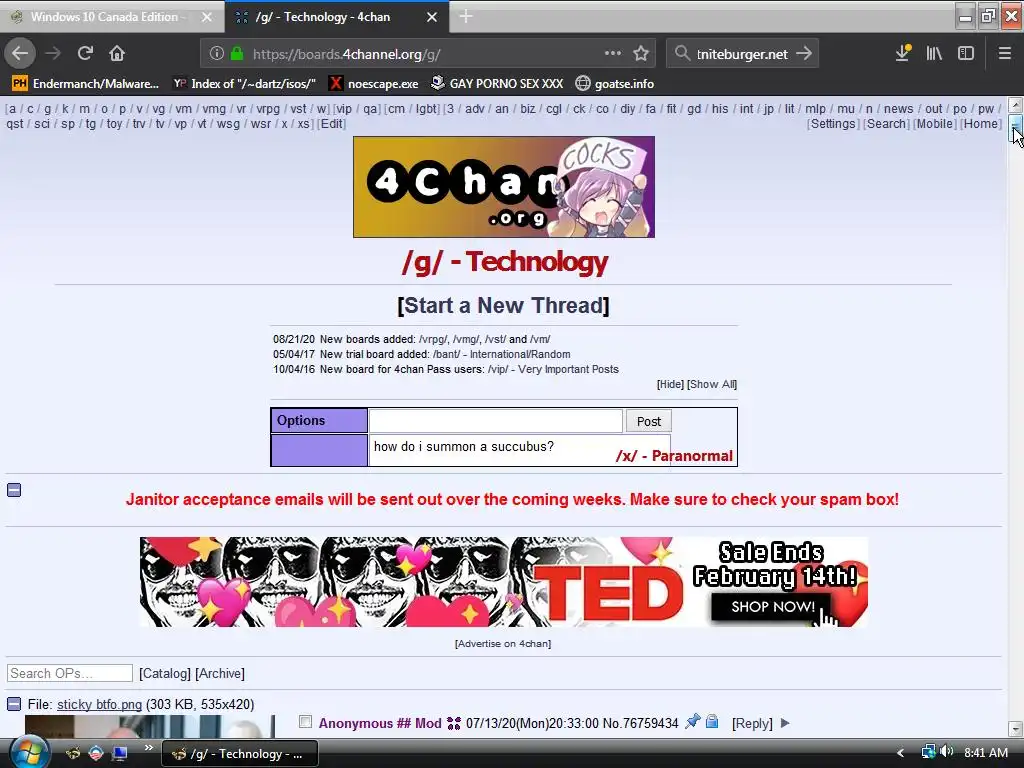Open the browser home page
The width and height of the screenshot is (1024, 768).
(x=117, y=54)
